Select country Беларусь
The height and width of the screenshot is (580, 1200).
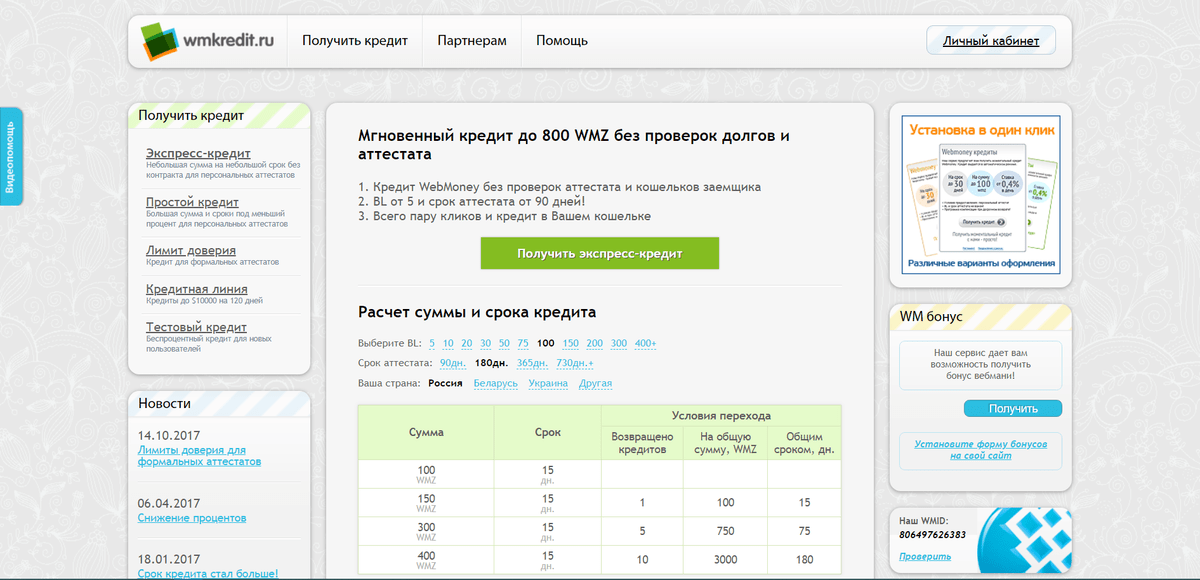(x=496, y=383)
